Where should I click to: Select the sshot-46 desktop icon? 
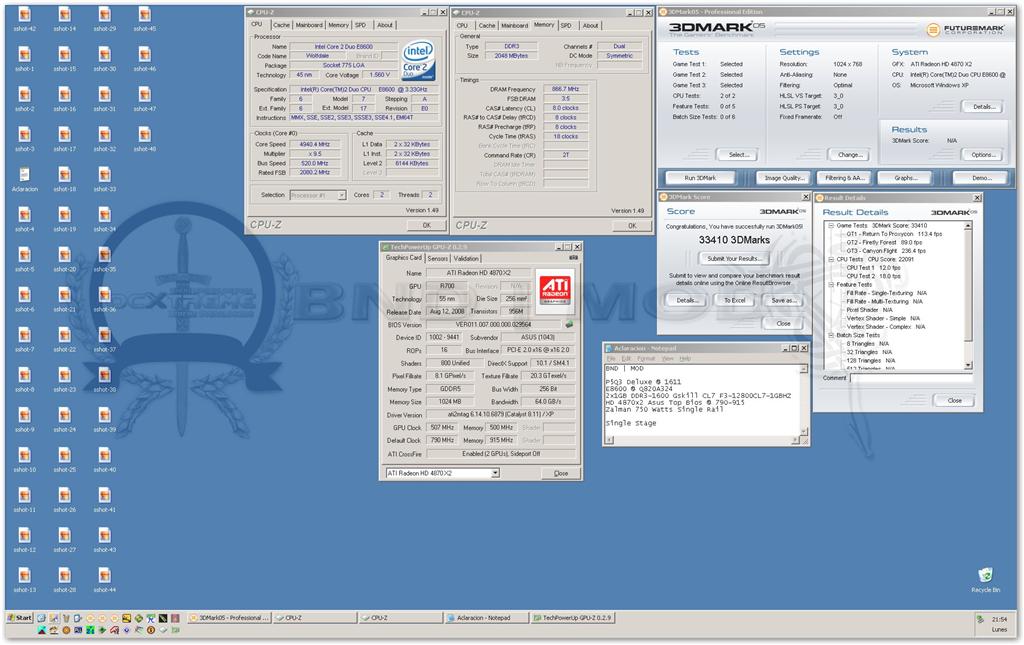click(x=144, y=59)
